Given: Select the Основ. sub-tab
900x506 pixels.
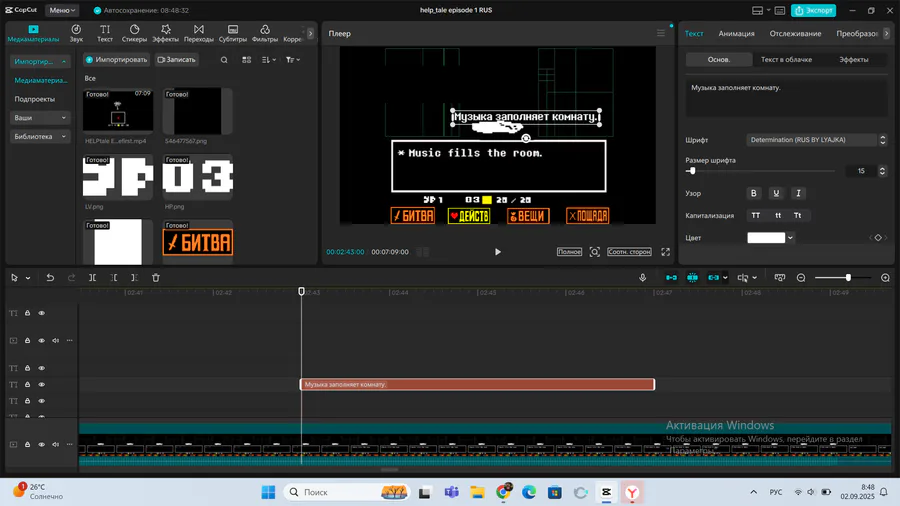Looking at the screenshot, I should point(719,60).
